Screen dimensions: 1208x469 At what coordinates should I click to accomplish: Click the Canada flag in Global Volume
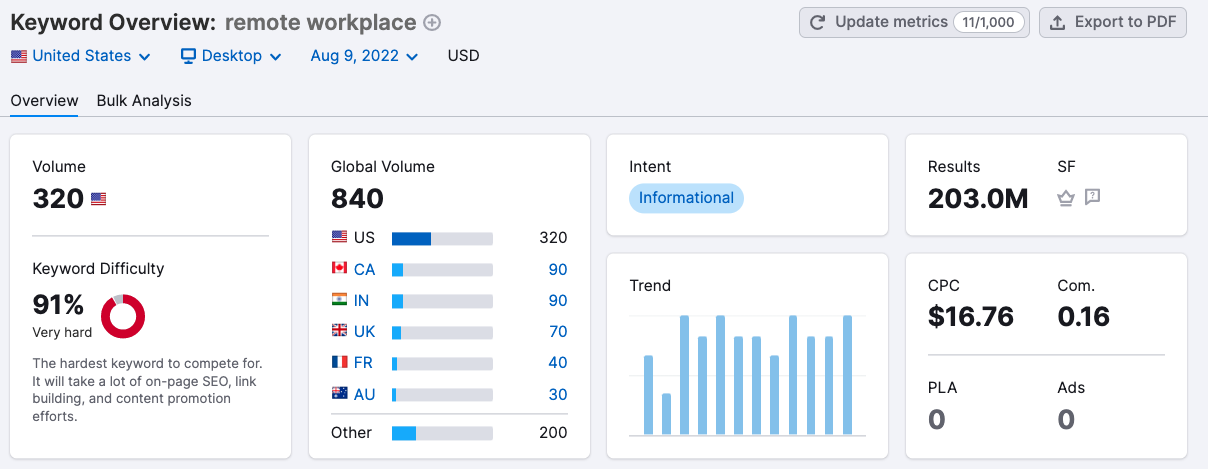[x=340, y=269]
